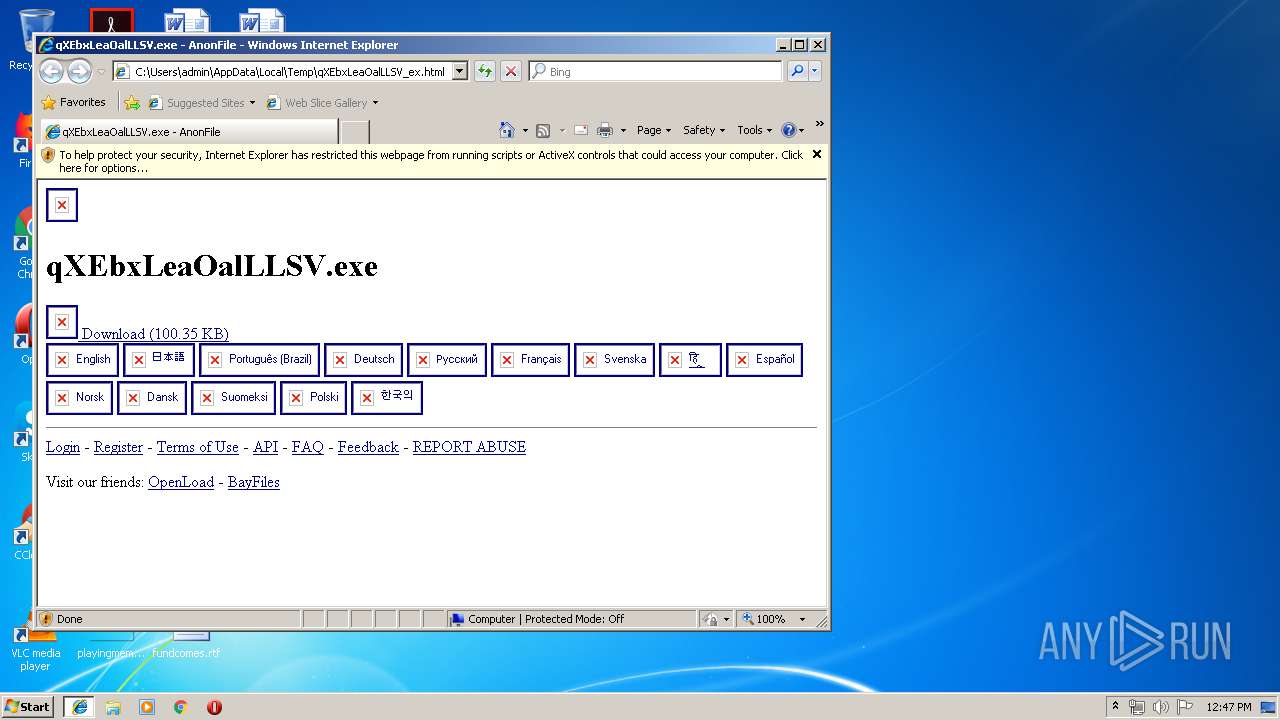Open the FAQ link
This screenshot has height=720, width=1280.
[308, 447]
